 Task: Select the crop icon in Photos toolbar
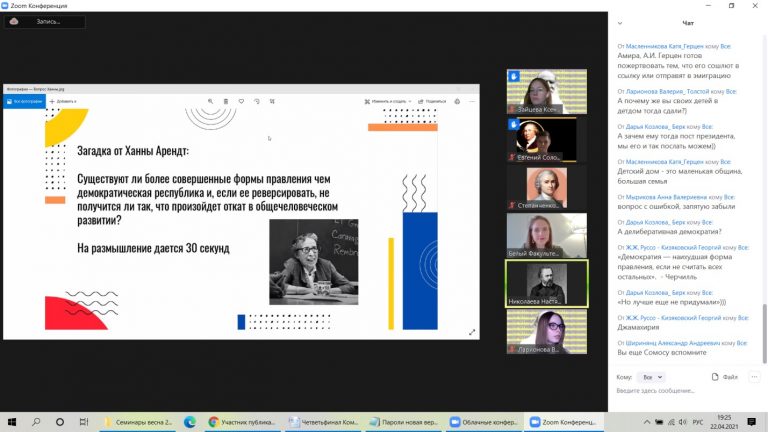(273, 101)
